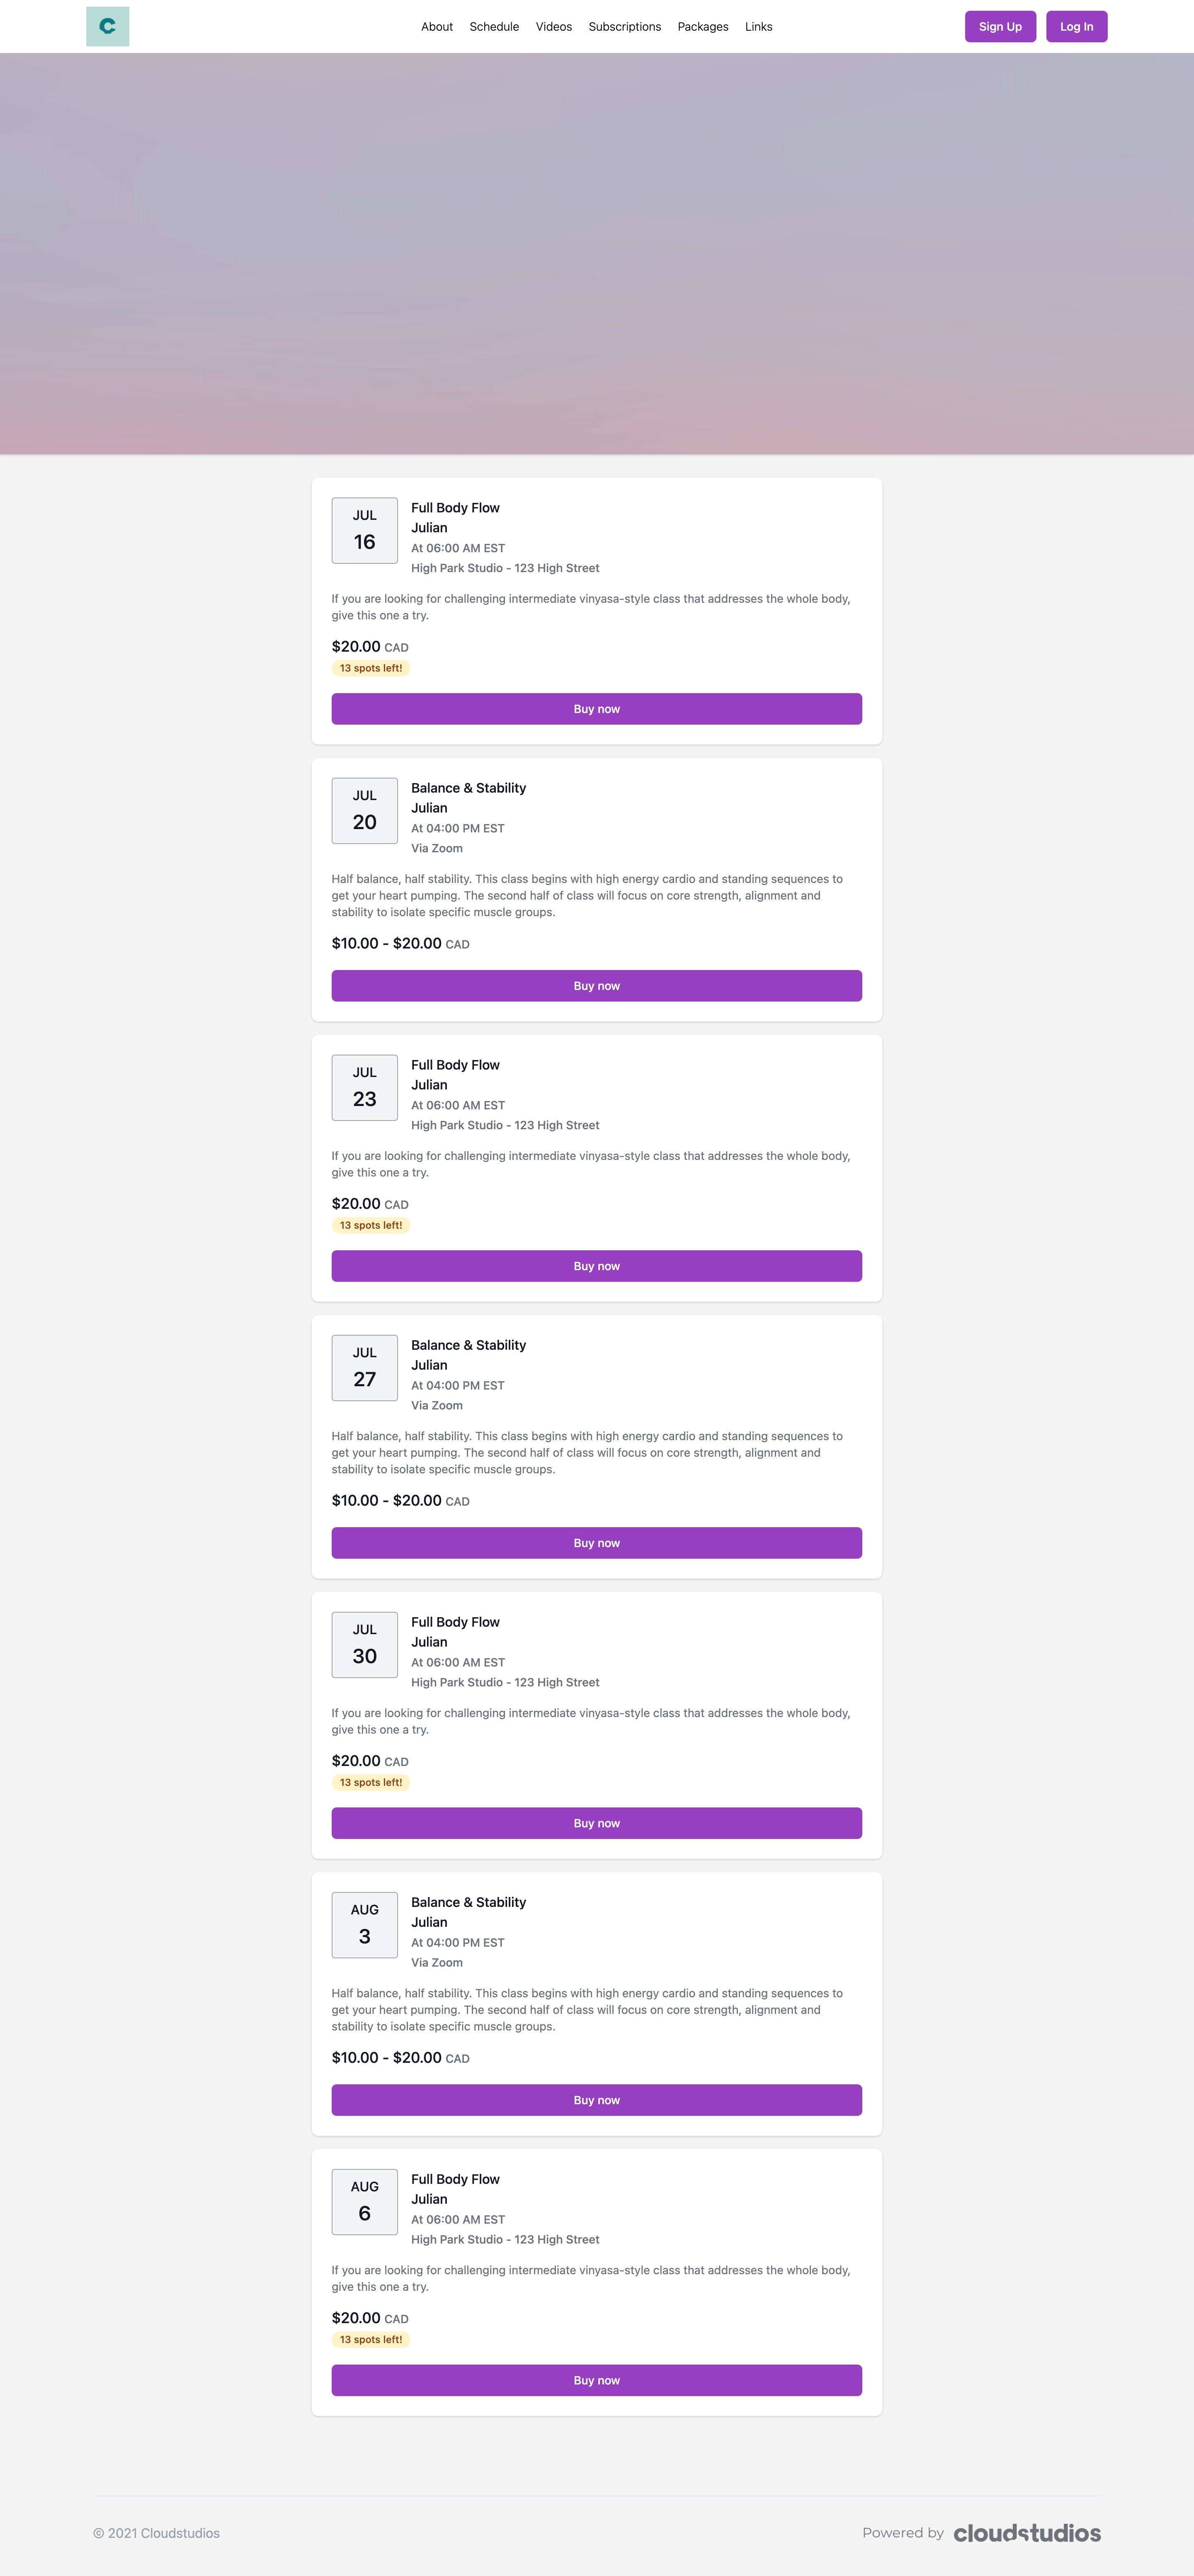The width and height of the screenshot is (1194, 2576).
Task: Open the Packages page
Action: [702, 27]
